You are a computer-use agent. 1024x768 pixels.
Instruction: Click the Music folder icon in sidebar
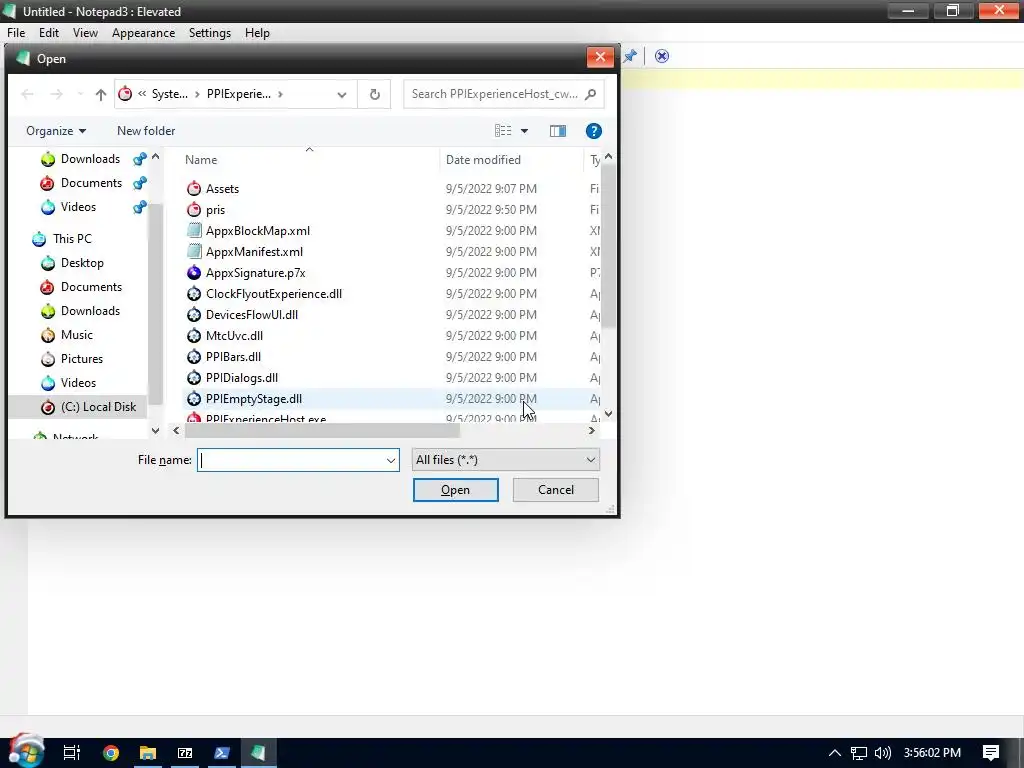[x=48, y=335]
